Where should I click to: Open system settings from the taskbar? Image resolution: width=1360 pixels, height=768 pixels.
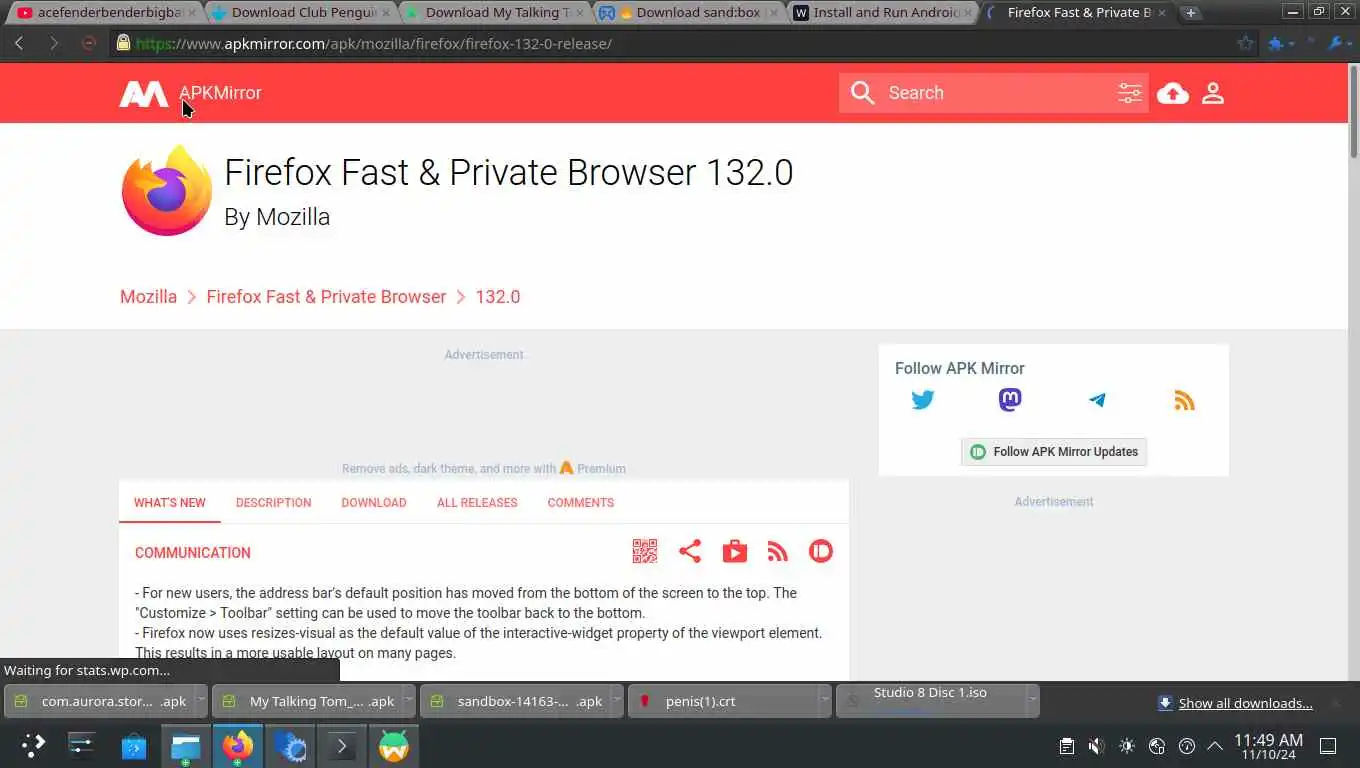tap(82, 746)
